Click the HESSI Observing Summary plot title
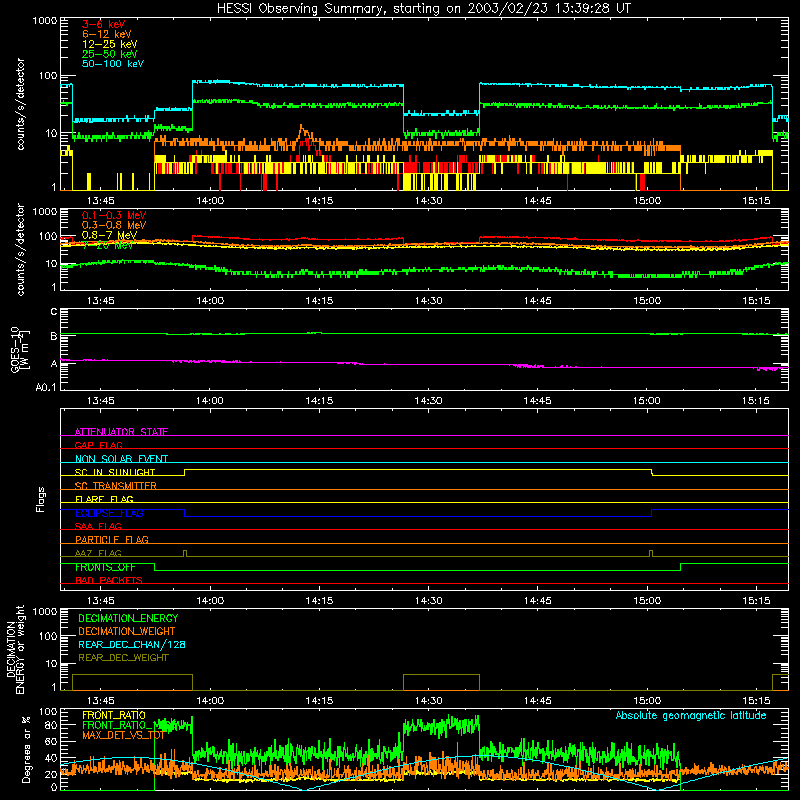Screen dimensions: 800x800 point(424,8)
